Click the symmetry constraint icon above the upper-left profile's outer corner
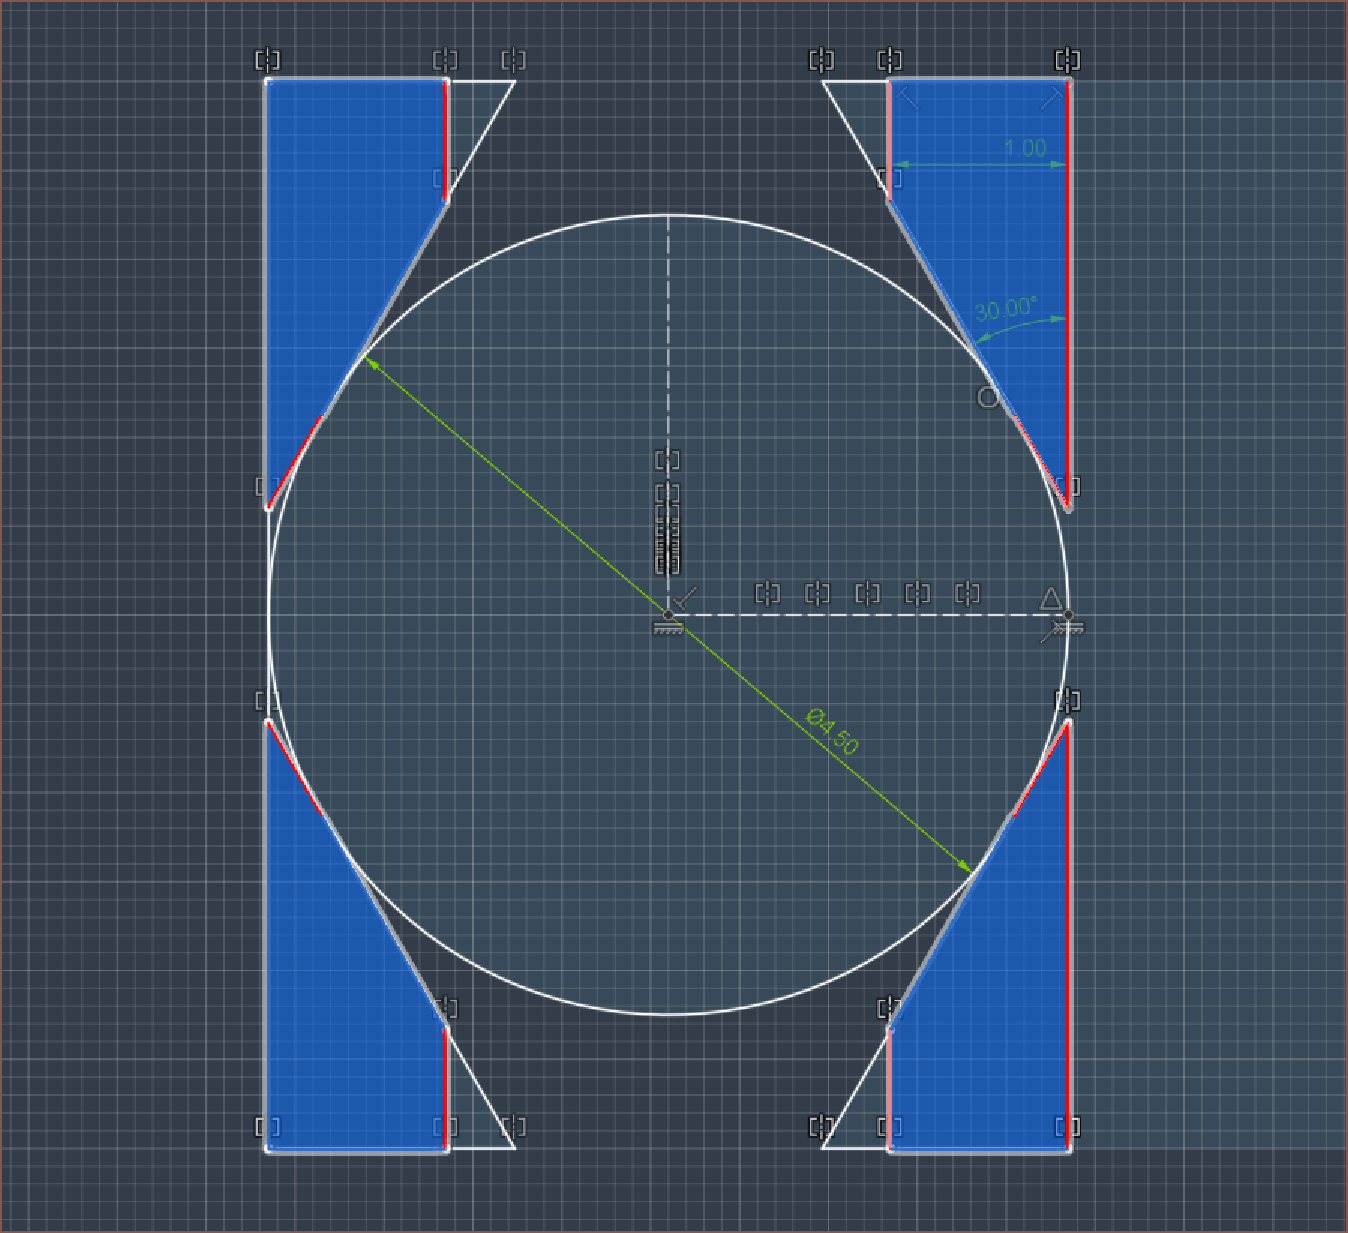This screenshot has width=1348, height=1233. tap(267, 60)
